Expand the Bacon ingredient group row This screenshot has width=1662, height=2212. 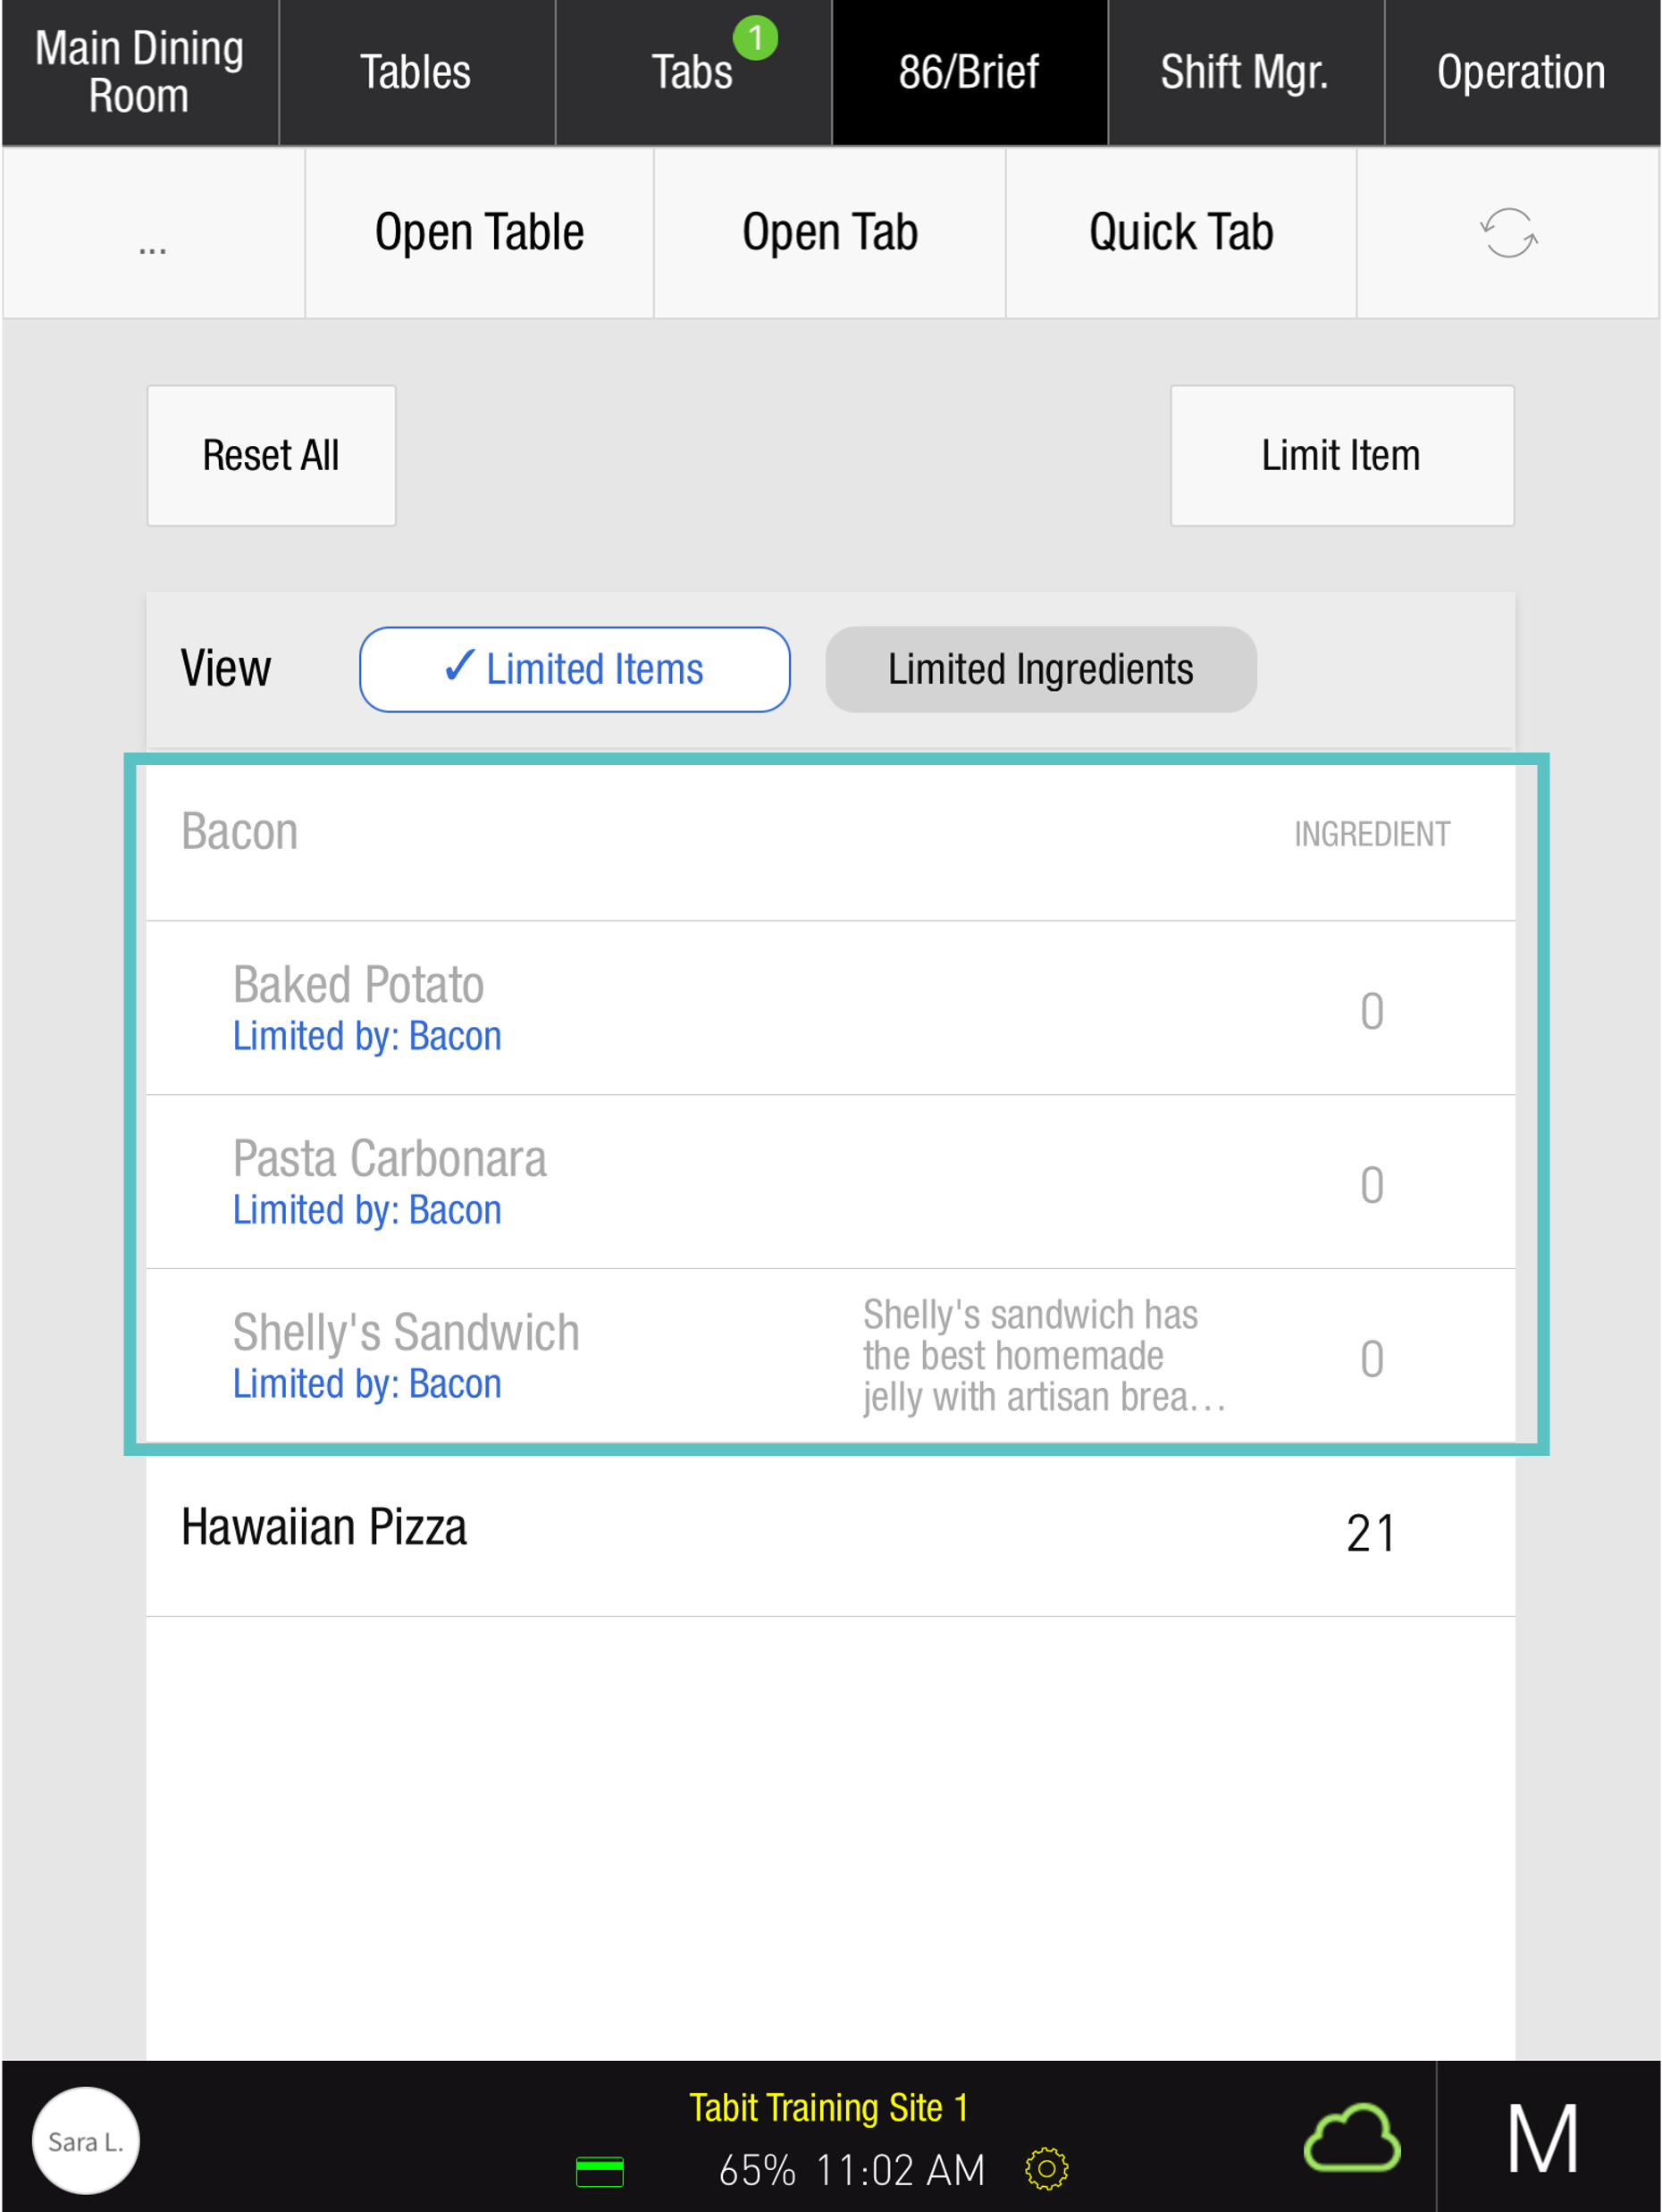pos(830,833)
